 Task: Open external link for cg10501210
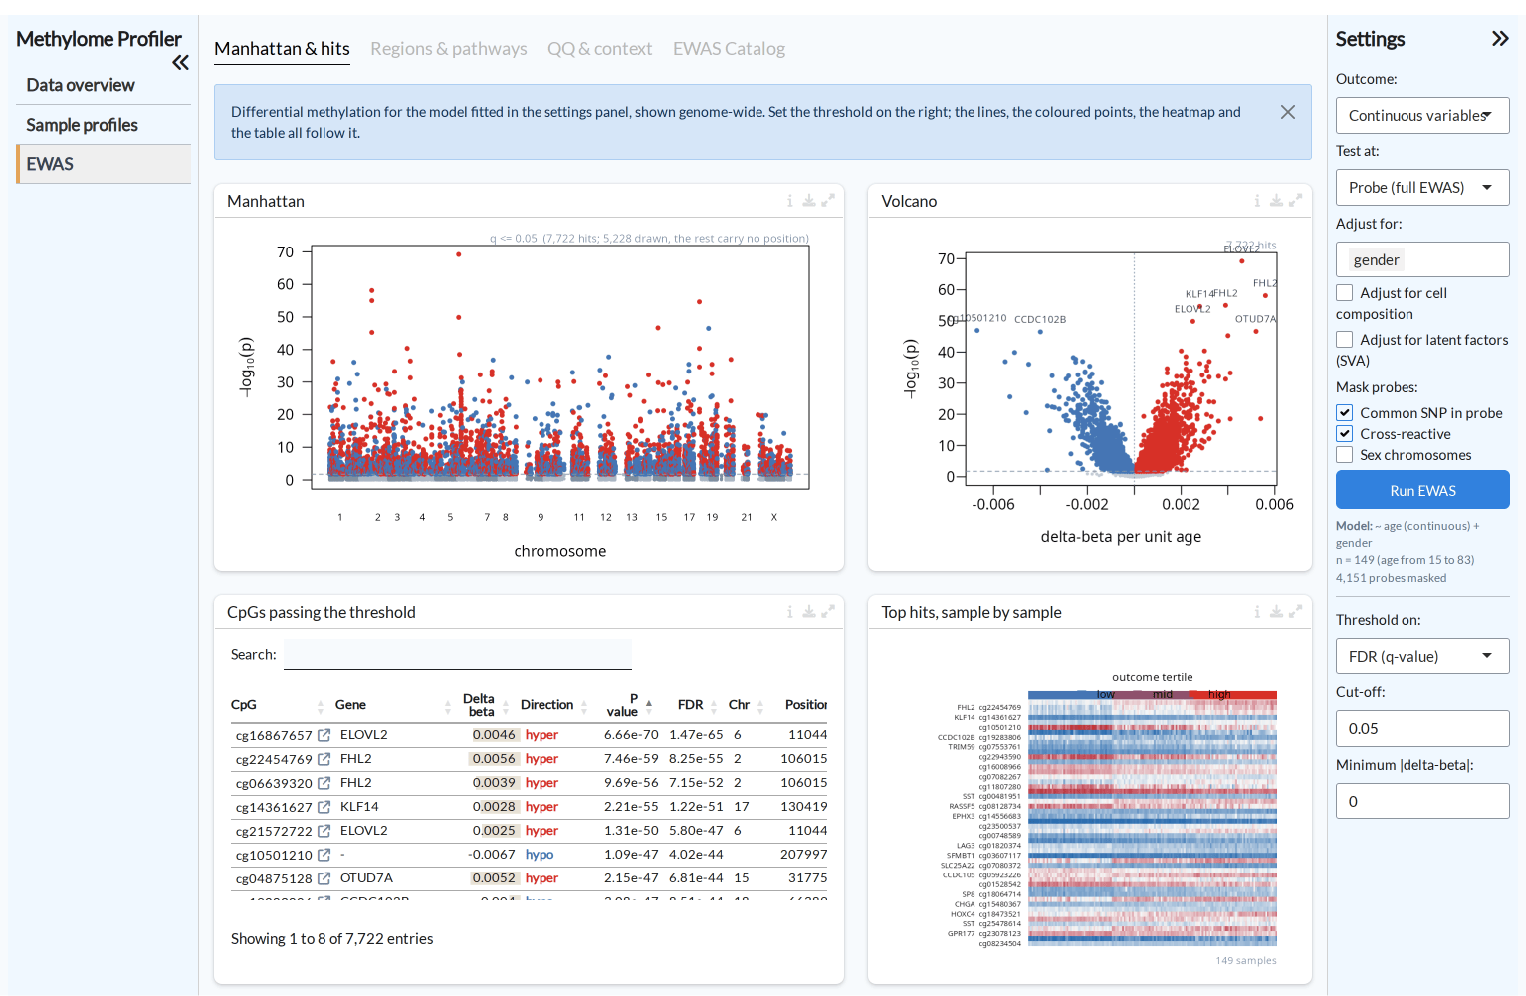pyautogui.click(x=324, y=856)
